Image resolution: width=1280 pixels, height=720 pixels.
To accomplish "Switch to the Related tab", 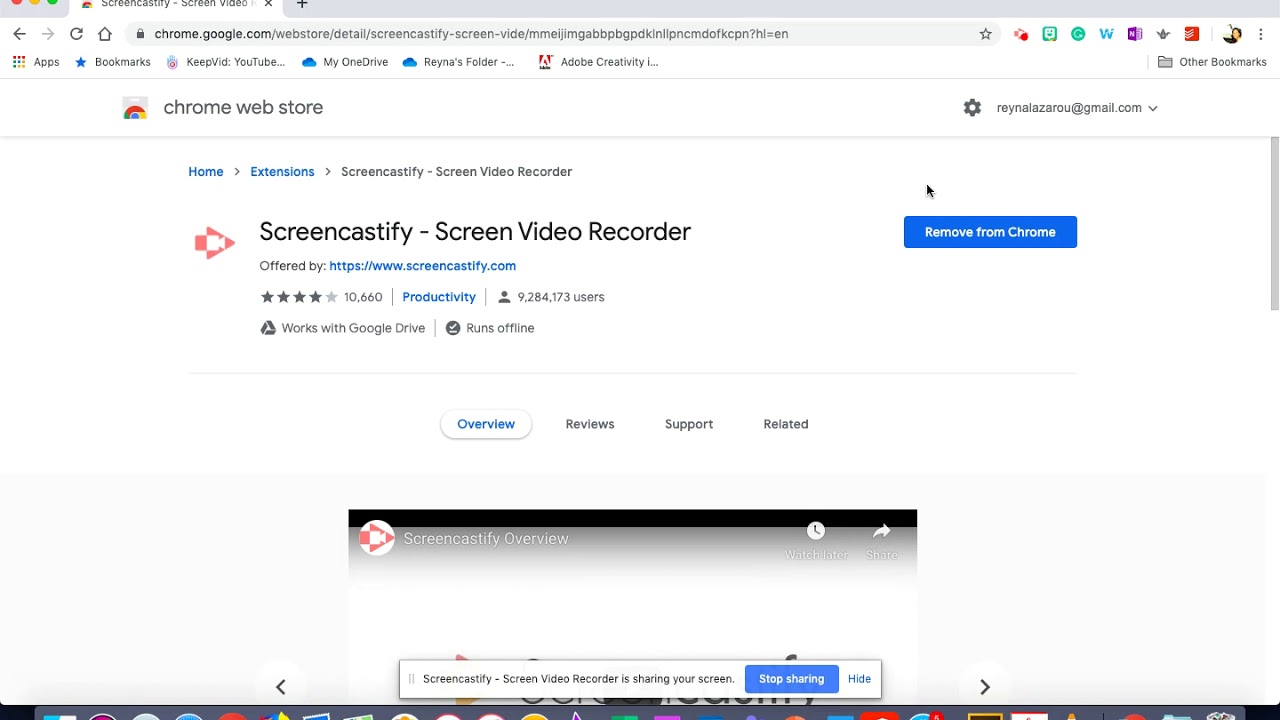I will pos(786,424).
